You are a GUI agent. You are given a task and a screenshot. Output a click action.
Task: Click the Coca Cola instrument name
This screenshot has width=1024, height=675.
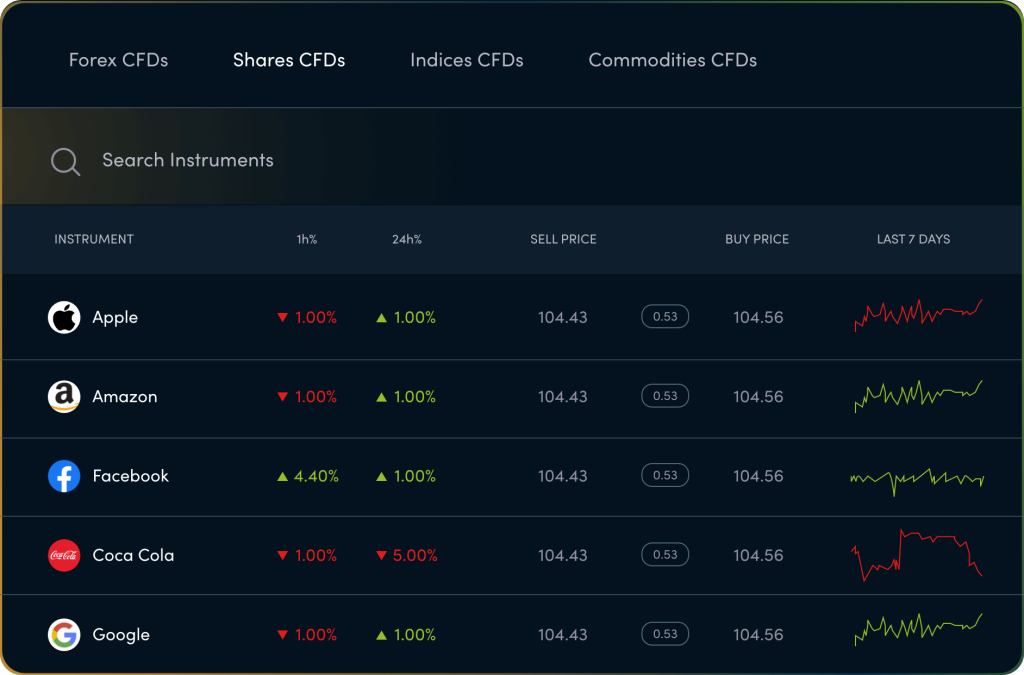point(133,556)
